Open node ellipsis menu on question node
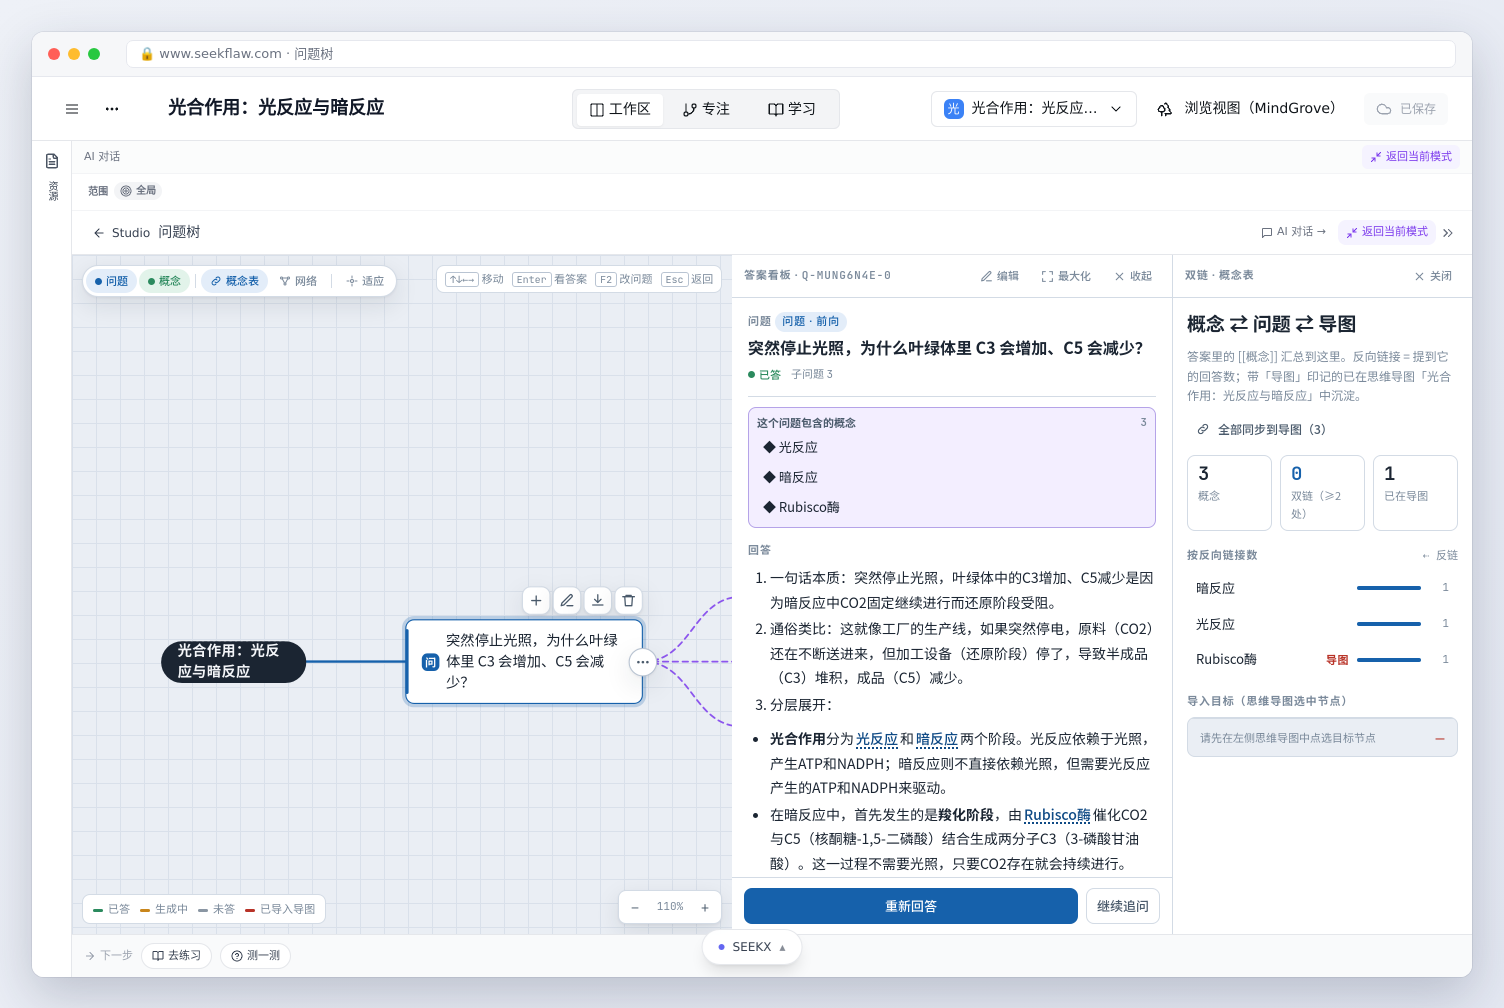Image resolution: width=1504 pixels, height=1008 pixels. tap(642, 662)
